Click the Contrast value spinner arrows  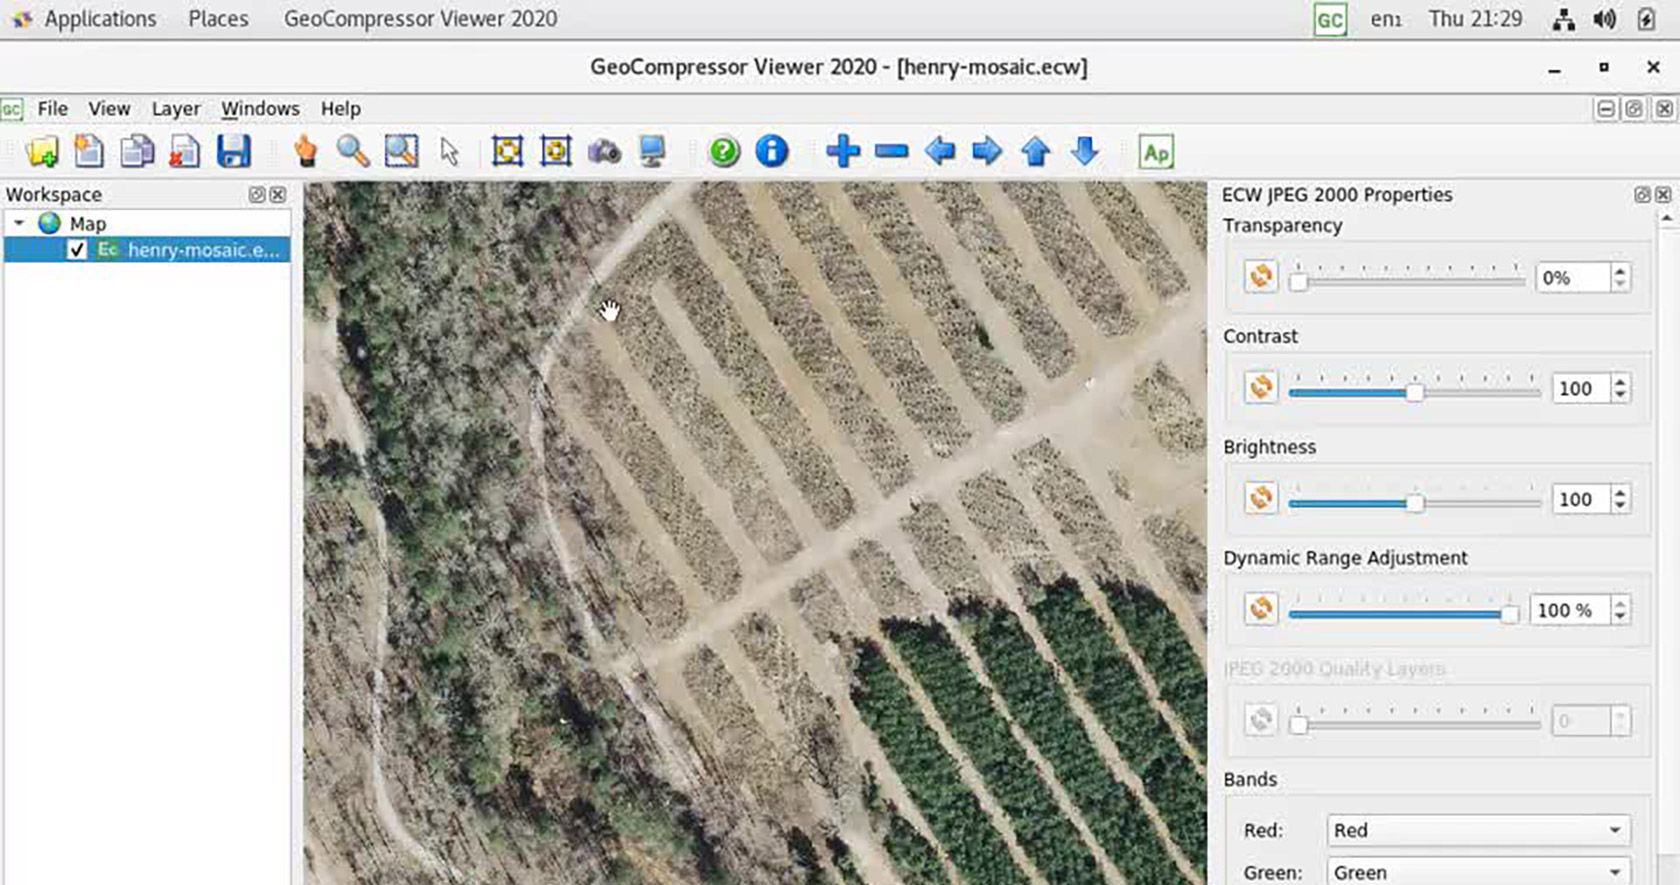pyautogui.click(x=1620, y=388)
